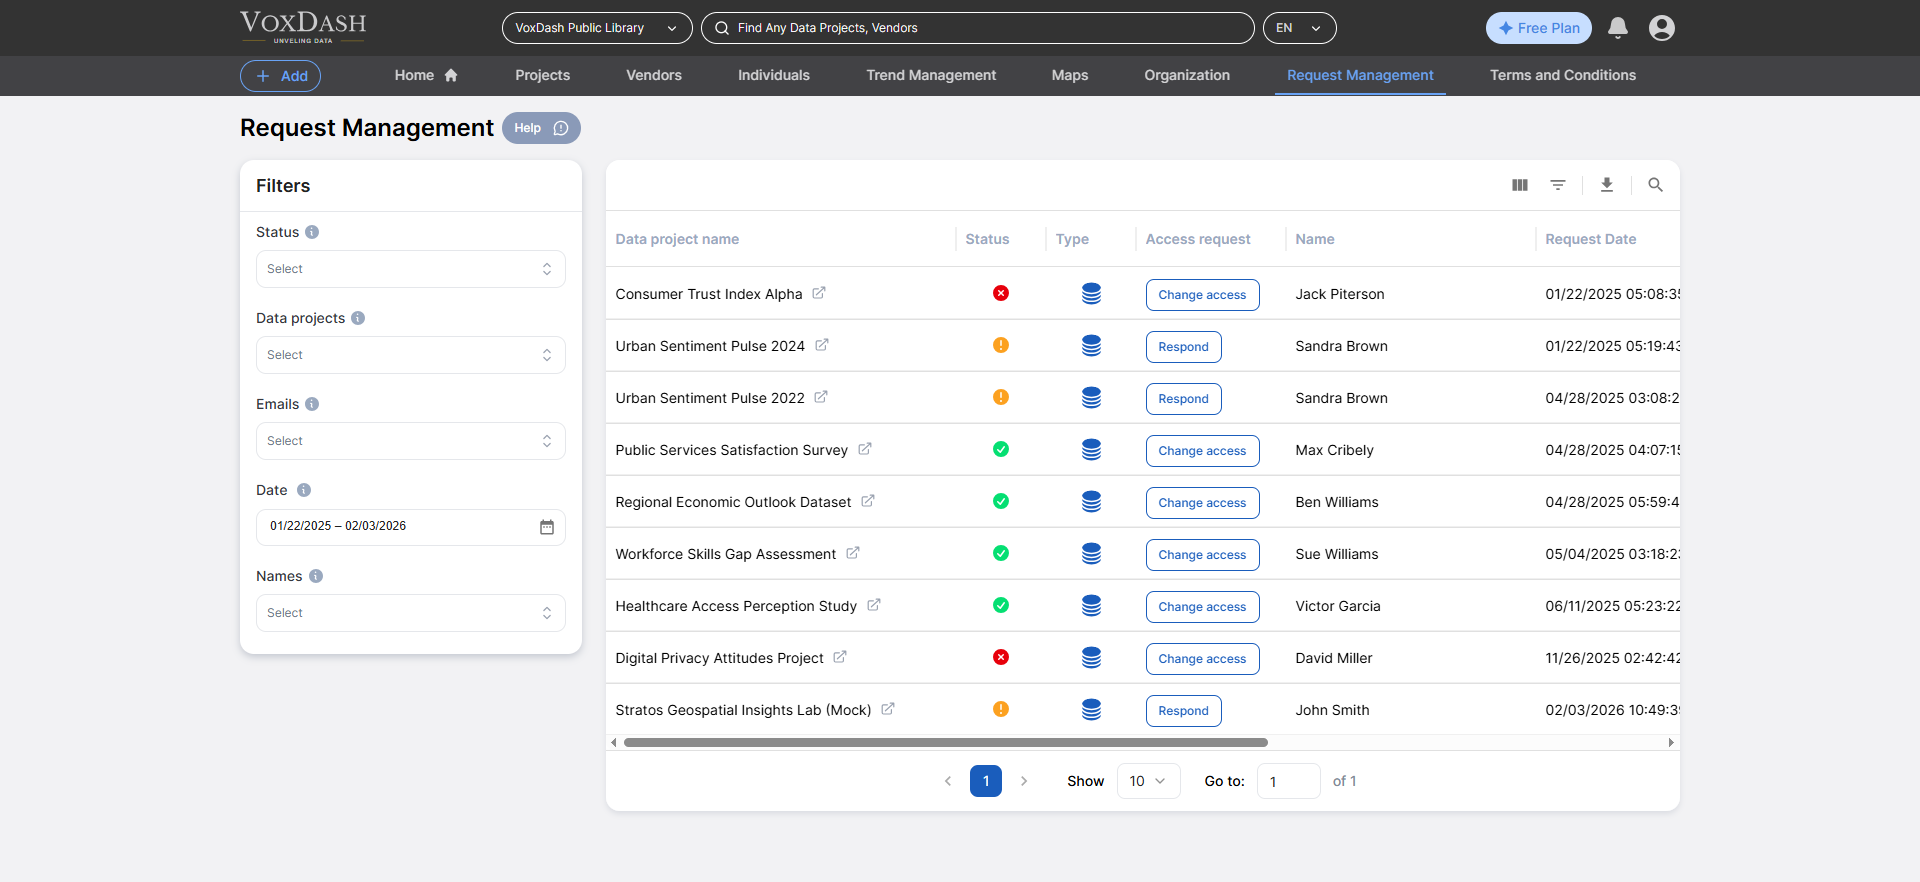Screen dimensions: 1920x882
Task: Click approved status icon for Public Services Satisfaction Survey
Action: tap(1000, 449)
